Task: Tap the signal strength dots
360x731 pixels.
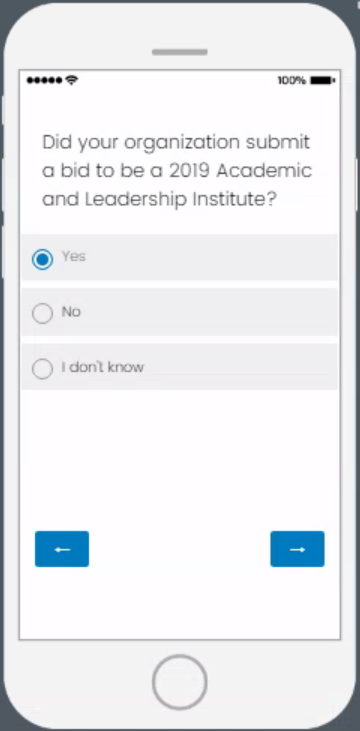Action: 44,81
